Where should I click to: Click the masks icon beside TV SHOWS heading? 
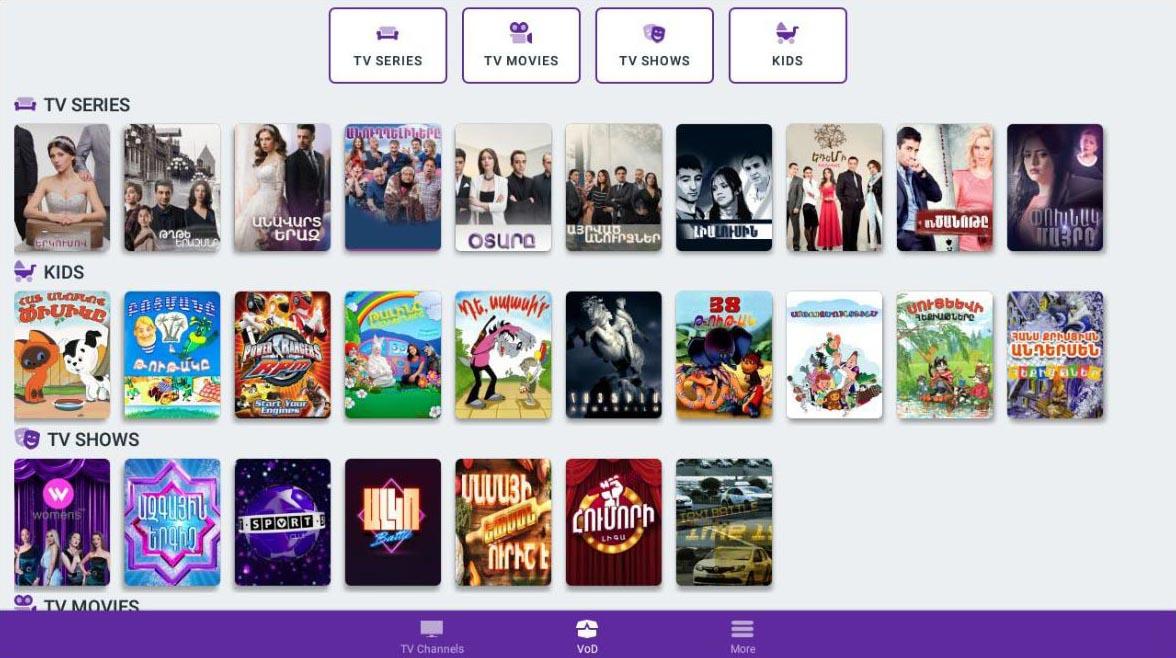pos(27,438)
